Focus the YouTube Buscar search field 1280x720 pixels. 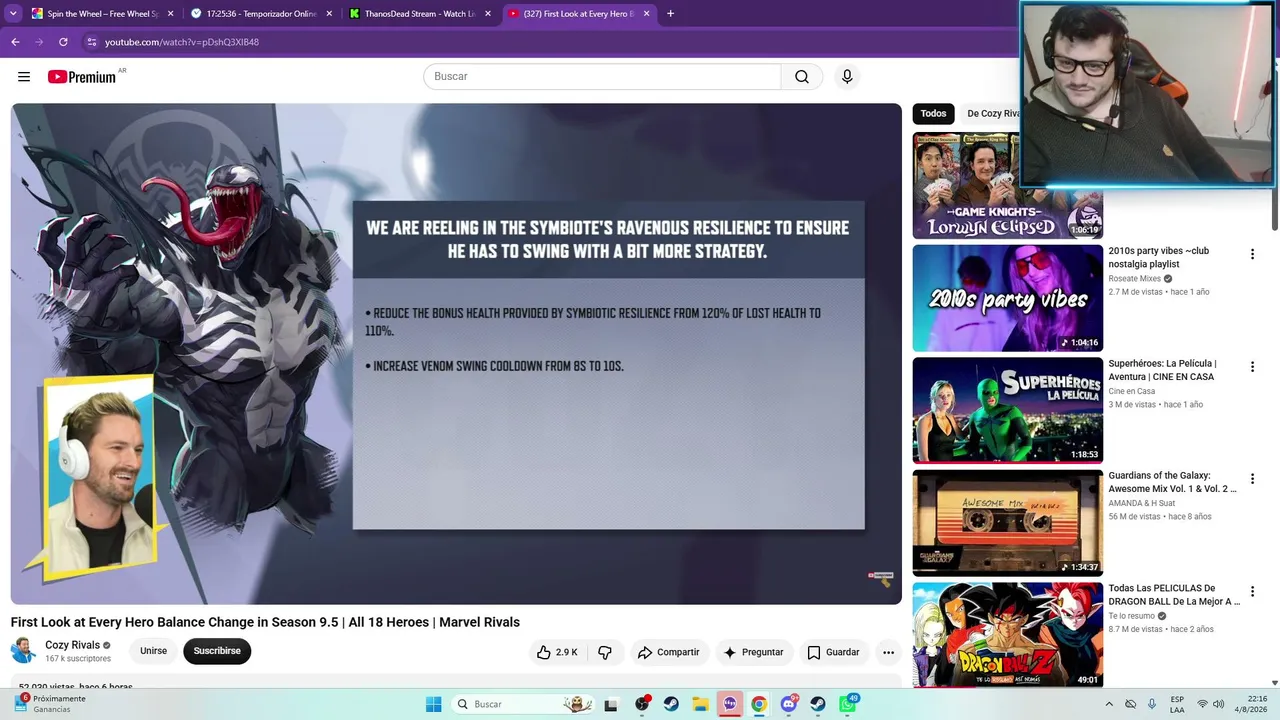click(x=602, y=77)
